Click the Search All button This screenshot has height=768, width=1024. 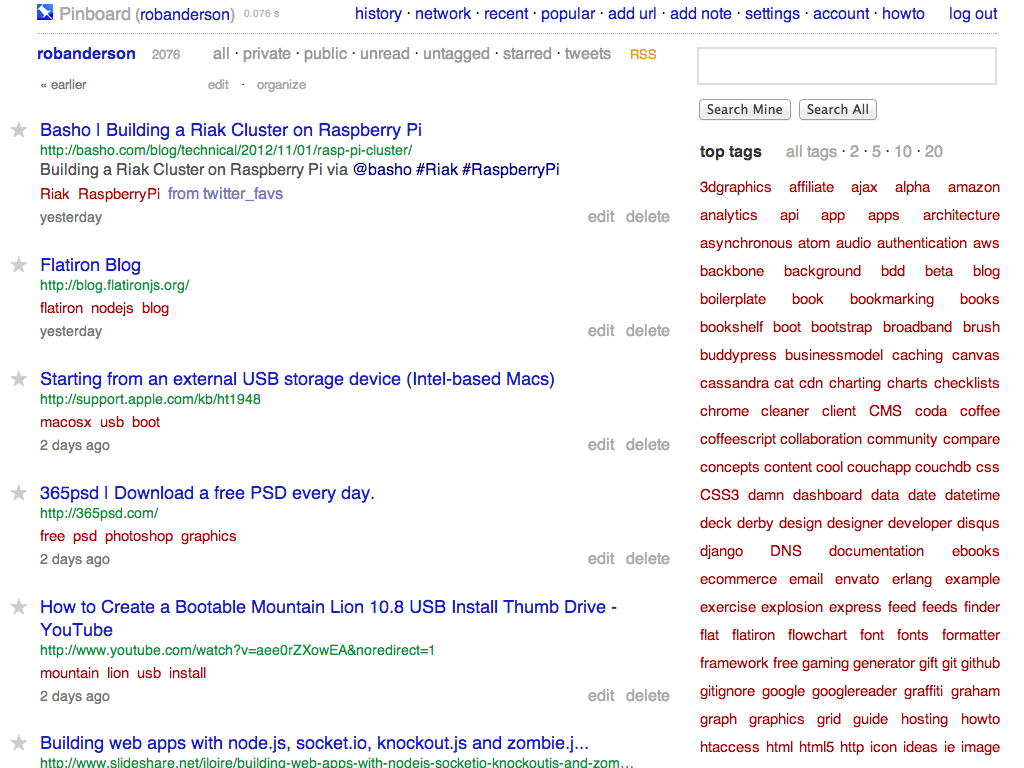pyautogui.click(x=837, y=109)
